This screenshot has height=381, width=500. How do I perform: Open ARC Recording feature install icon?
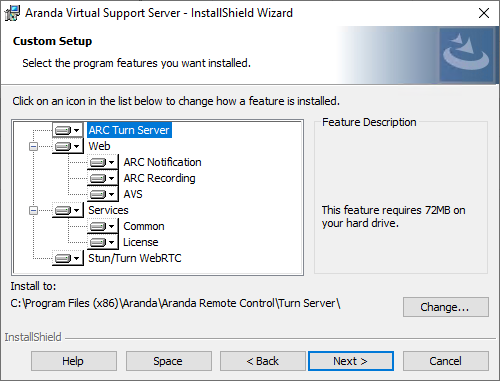coord(103,178)
